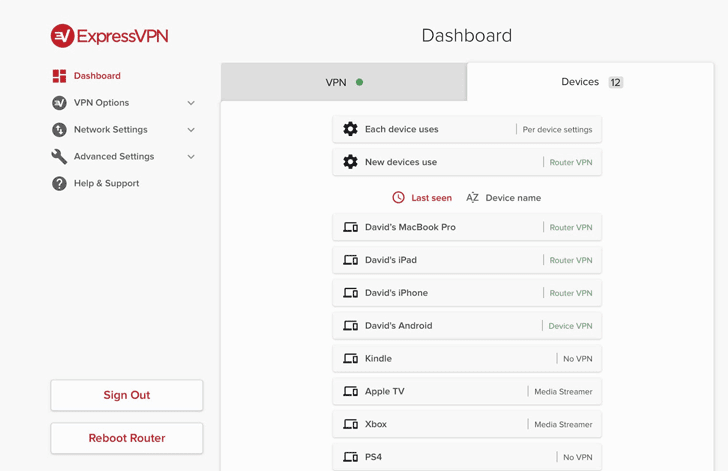This screenshot has height=471, width=728.
Task: Click the AZ sort icon
Action: point(473,198)
